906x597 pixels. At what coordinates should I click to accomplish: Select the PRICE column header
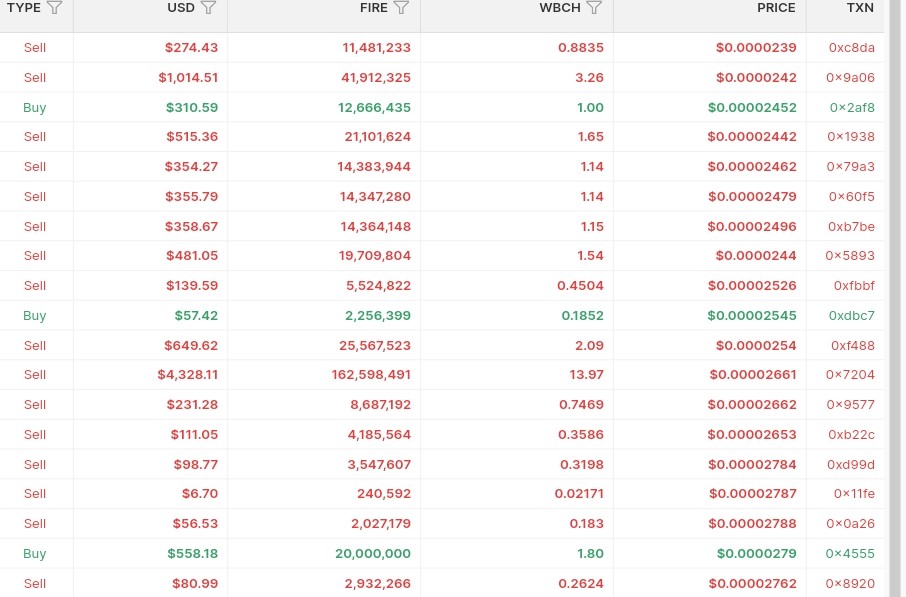coord(776,8)
